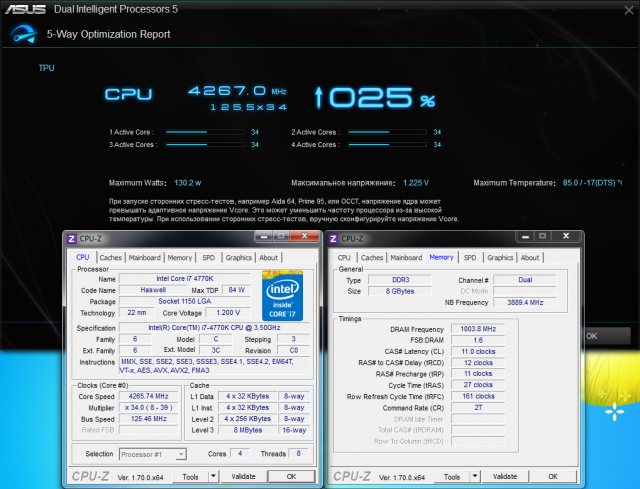Click the Intel Core i7 4770K name field
Screen dimensions: 640x489
click(185, 278)
